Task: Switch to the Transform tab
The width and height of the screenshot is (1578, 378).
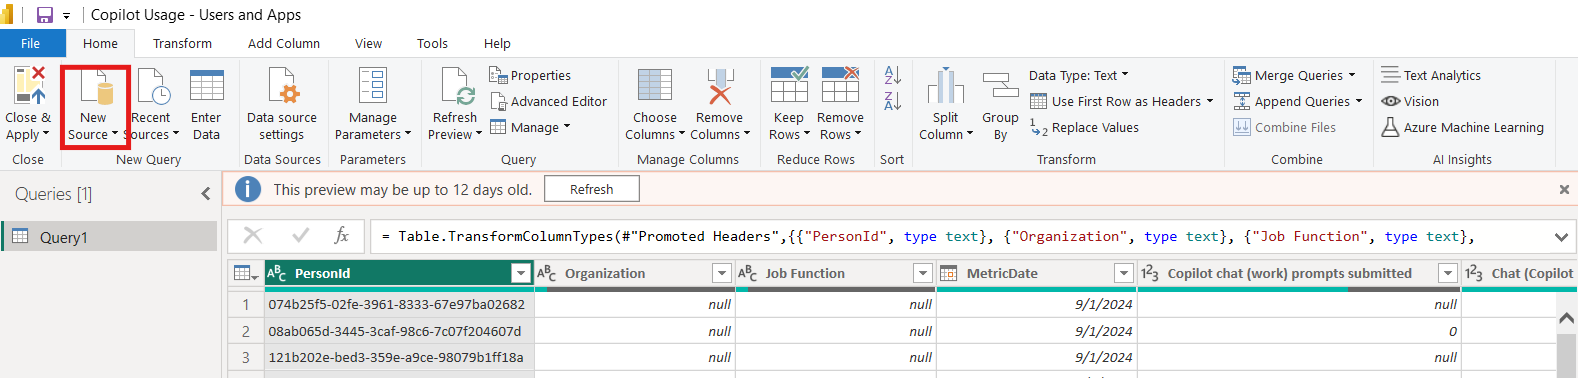Action: (x=182, y=43)
